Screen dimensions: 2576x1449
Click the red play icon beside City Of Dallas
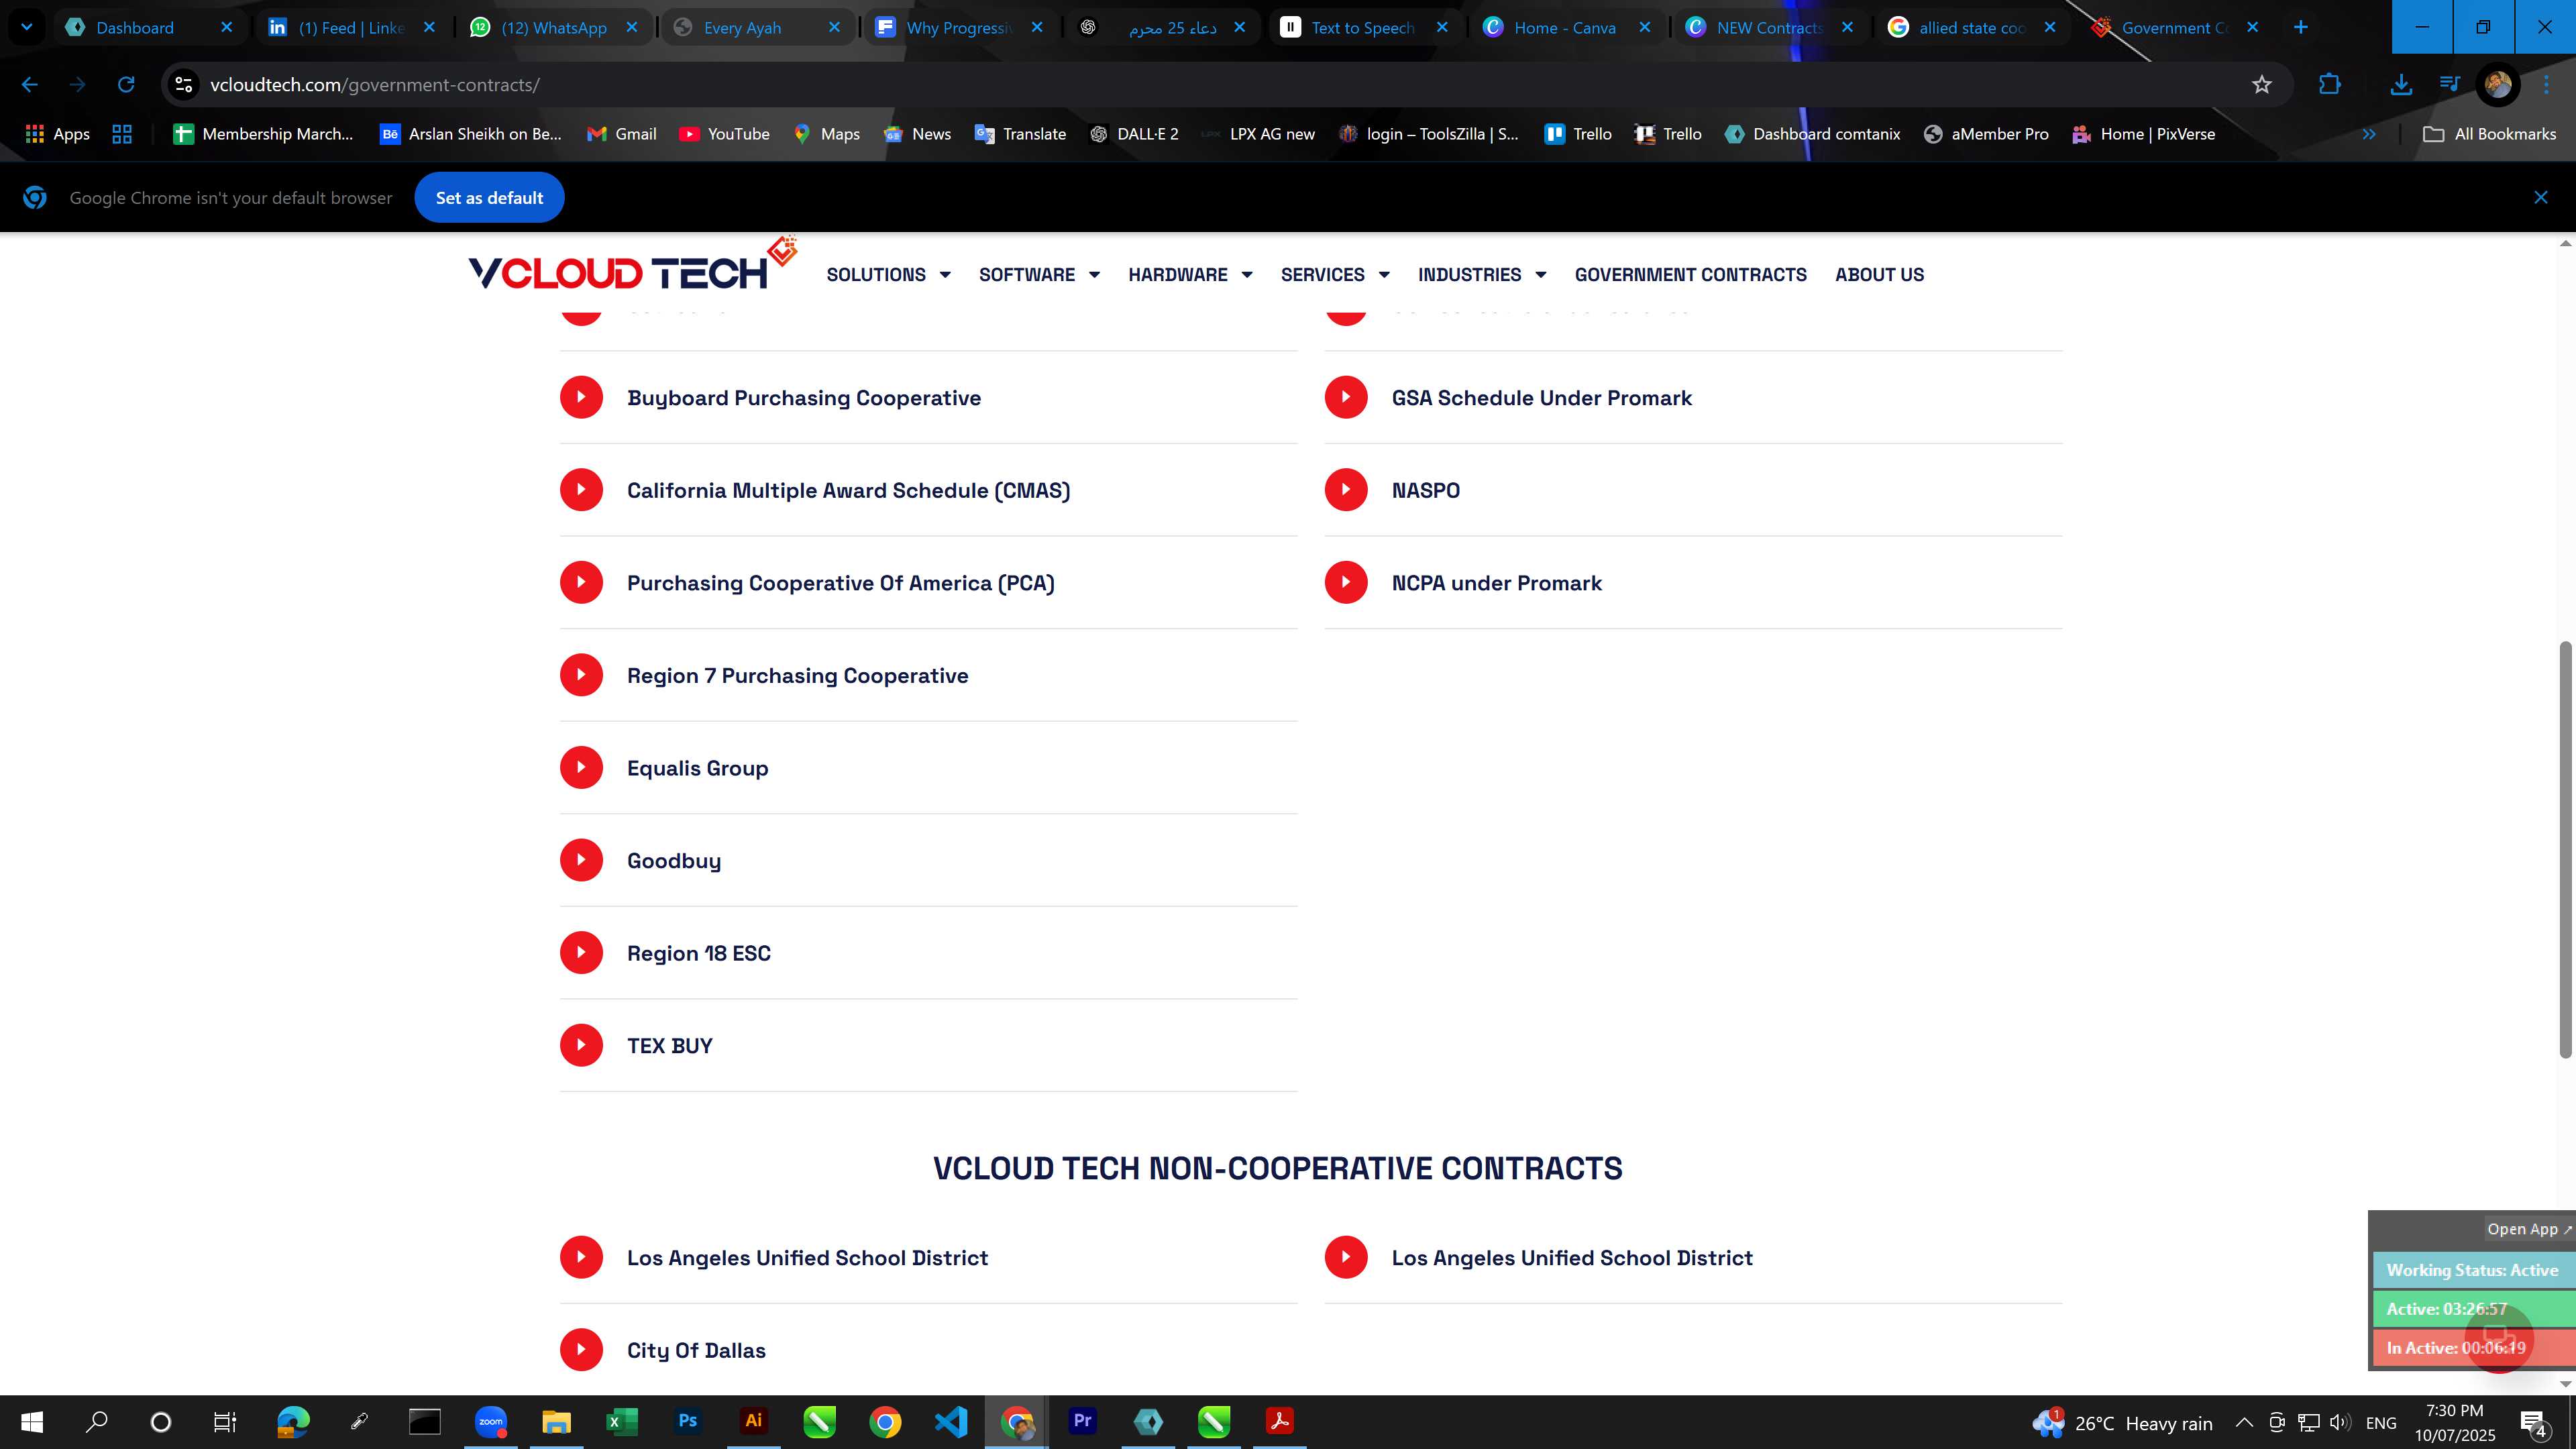[581, 1350]
